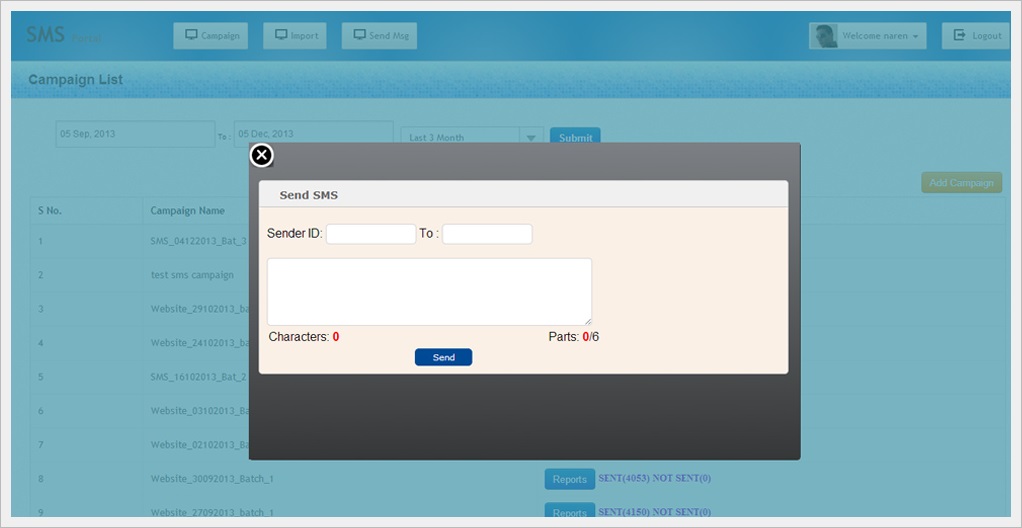Image resolution: width=1022 pixels, height=528 pixels.
Task: Click the To recipient input field
Action: (x=487, y=234)
